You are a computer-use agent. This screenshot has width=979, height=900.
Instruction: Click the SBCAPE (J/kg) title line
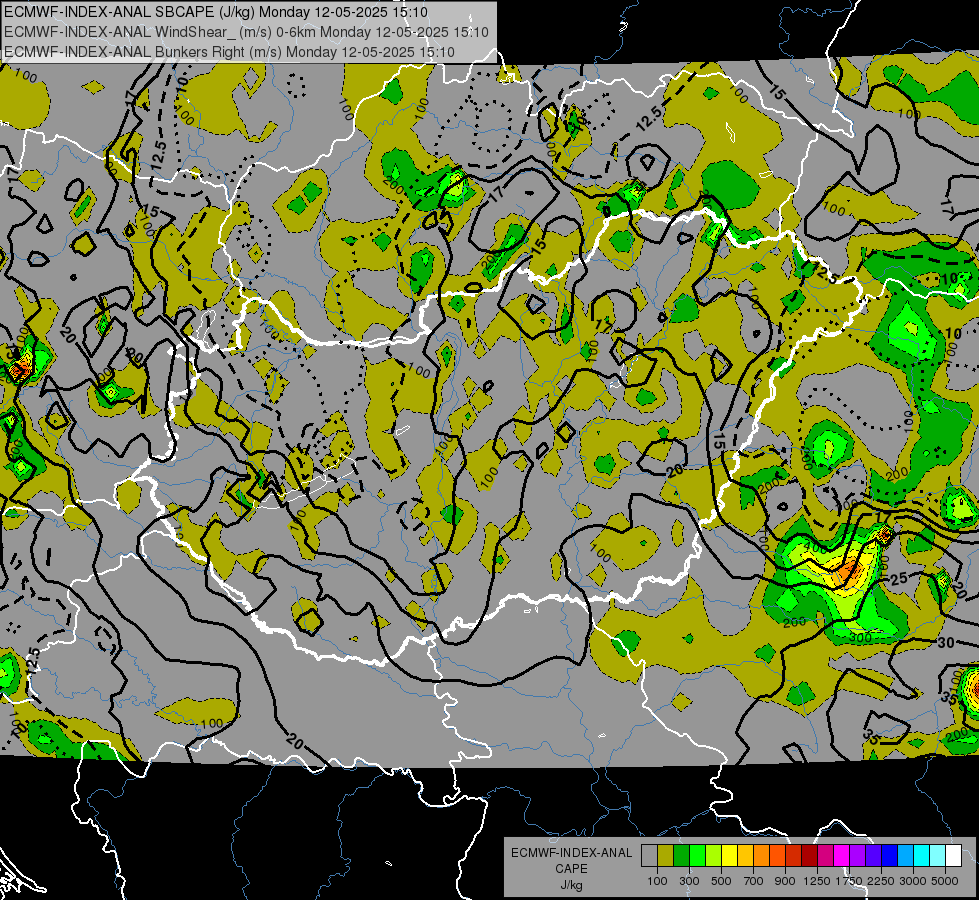[216, 11]
